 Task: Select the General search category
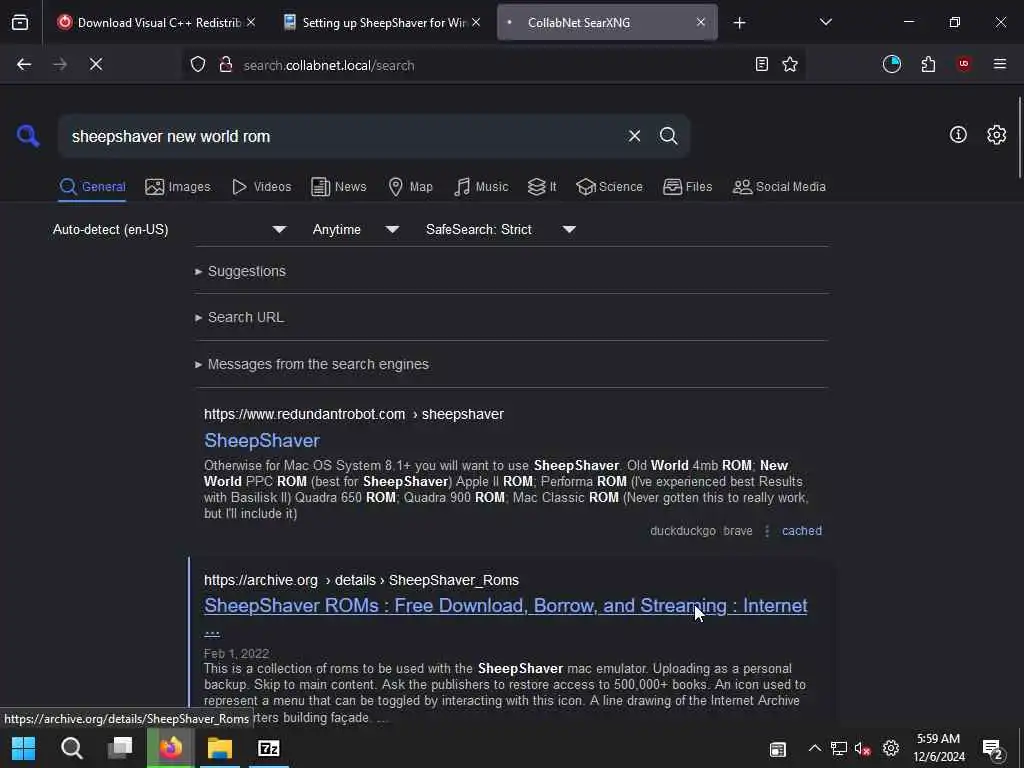(92, 187)
